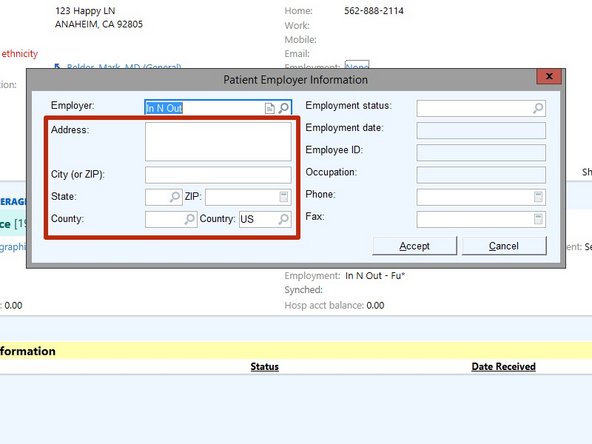Click the Hosp acct balance 0.00 value

(375, 305)
